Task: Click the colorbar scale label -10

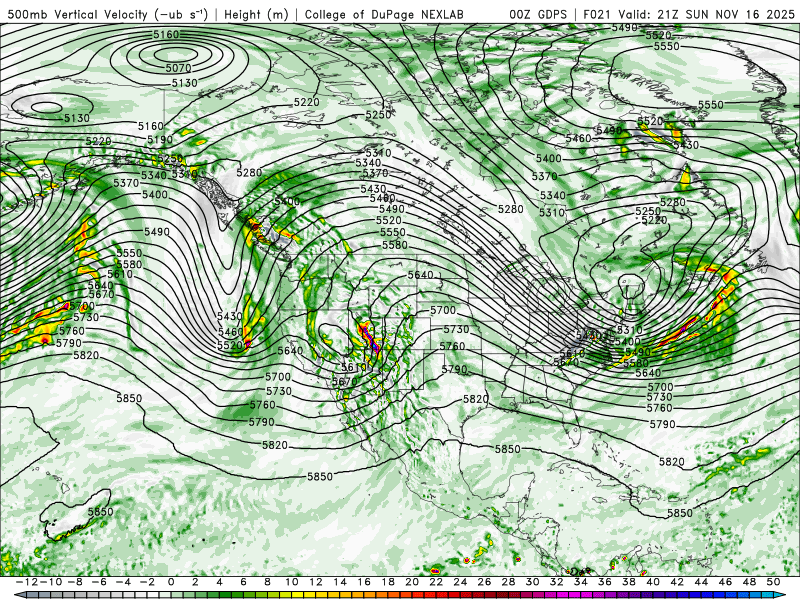Action: tap(52, 582)
